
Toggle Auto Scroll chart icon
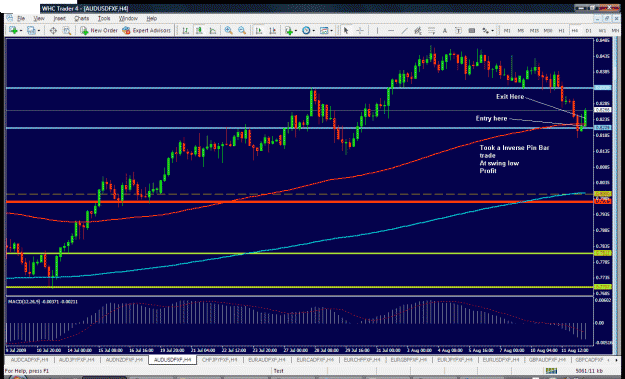click(x=259, y=30)
